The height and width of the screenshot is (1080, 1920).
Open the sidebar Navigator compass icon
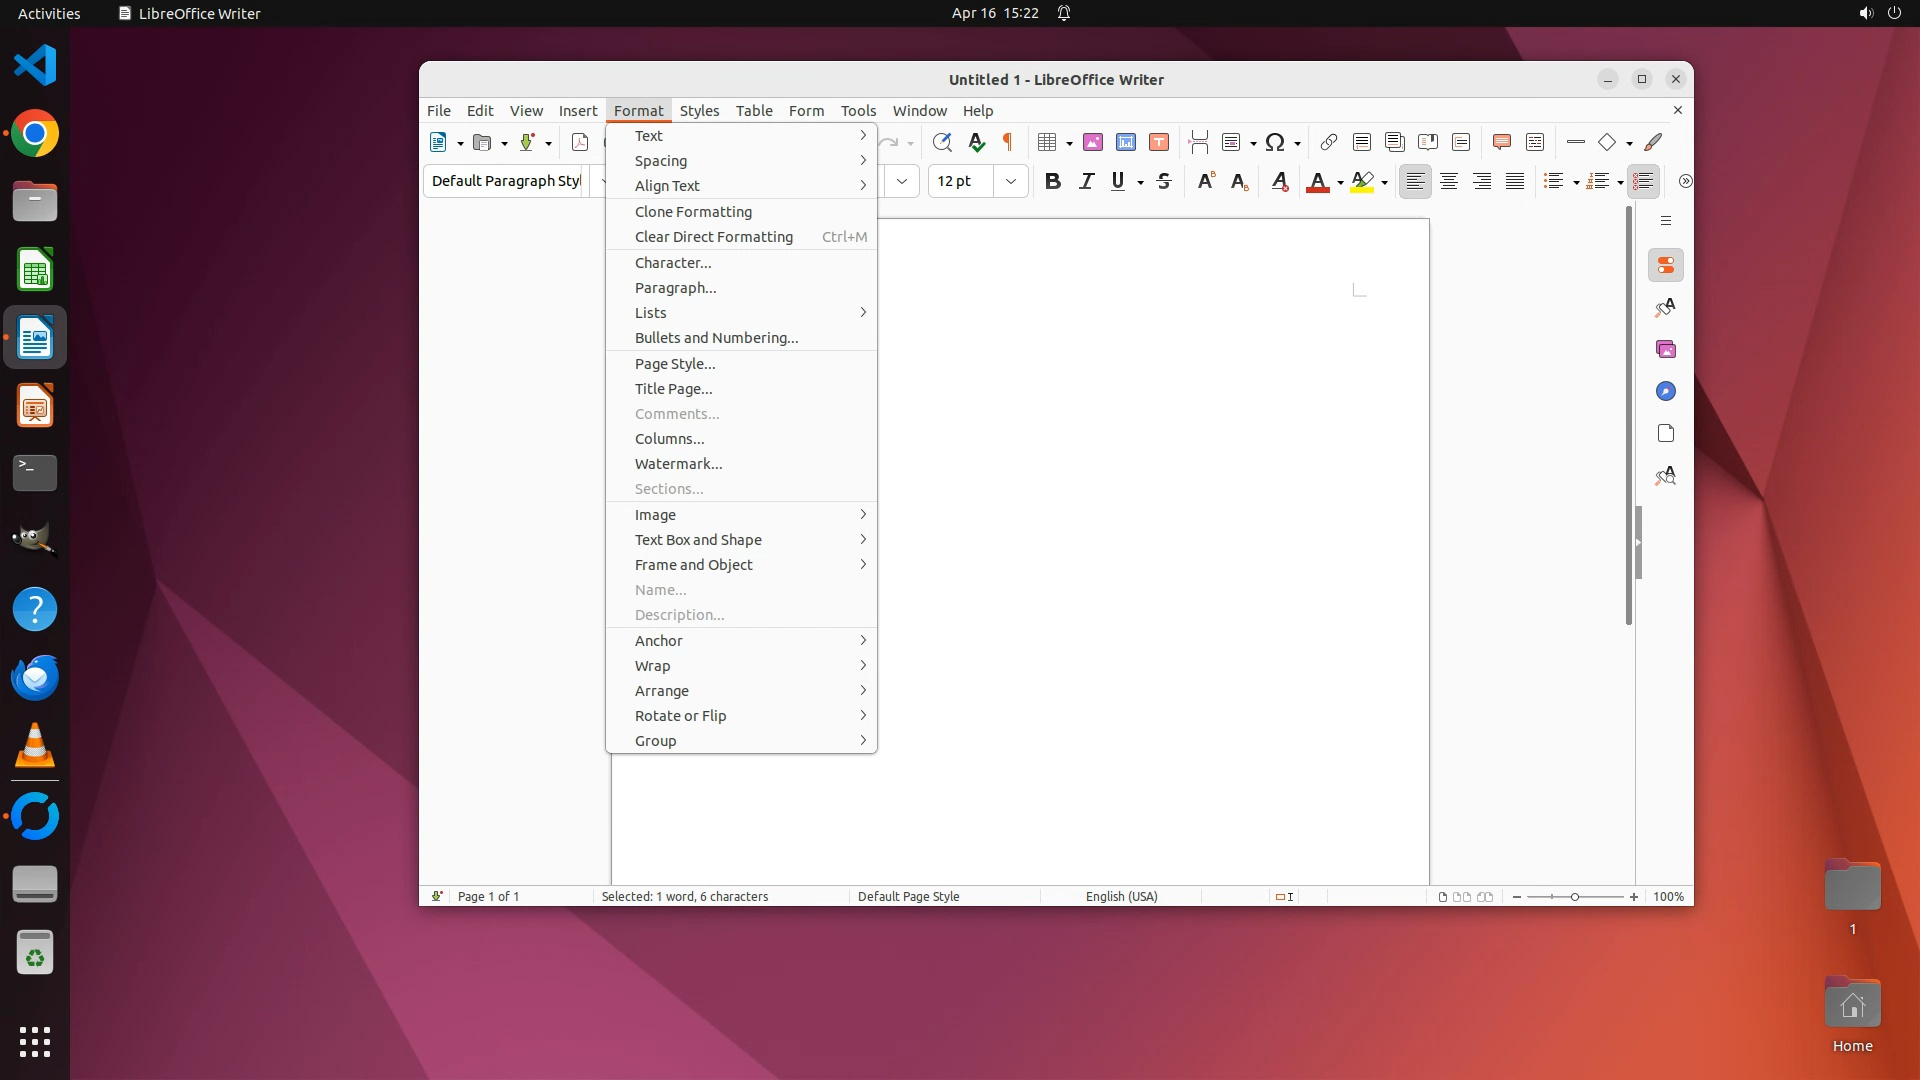1665,391
